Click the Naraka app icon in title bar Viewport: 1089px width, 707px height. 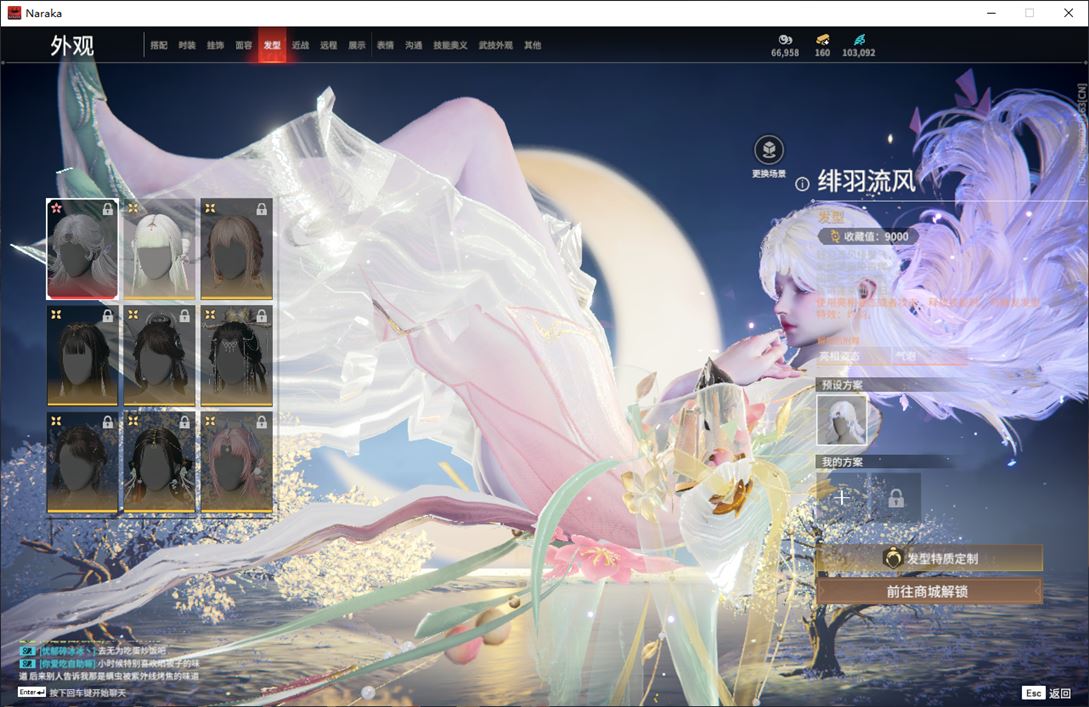point(14,13)
